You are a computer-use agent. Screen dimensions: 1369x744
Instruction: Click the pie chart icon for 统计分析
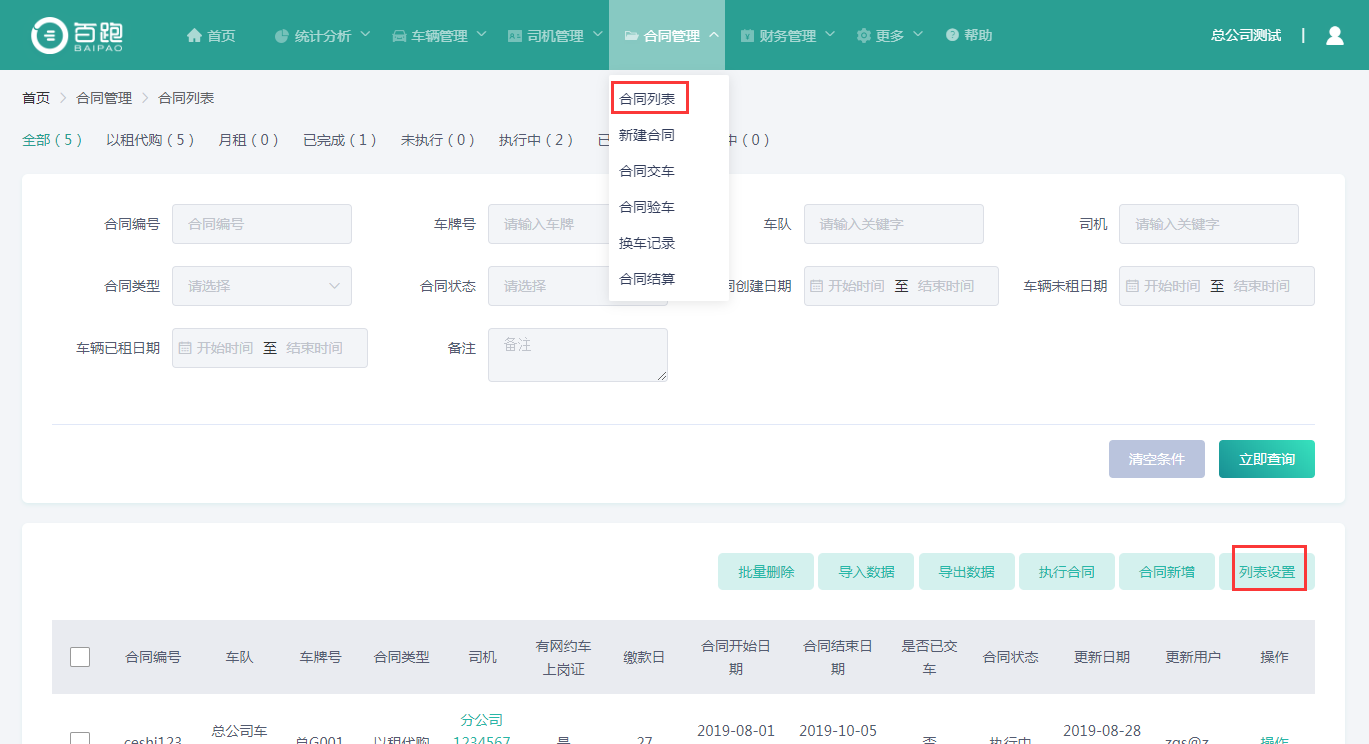(x=282, y=36)
